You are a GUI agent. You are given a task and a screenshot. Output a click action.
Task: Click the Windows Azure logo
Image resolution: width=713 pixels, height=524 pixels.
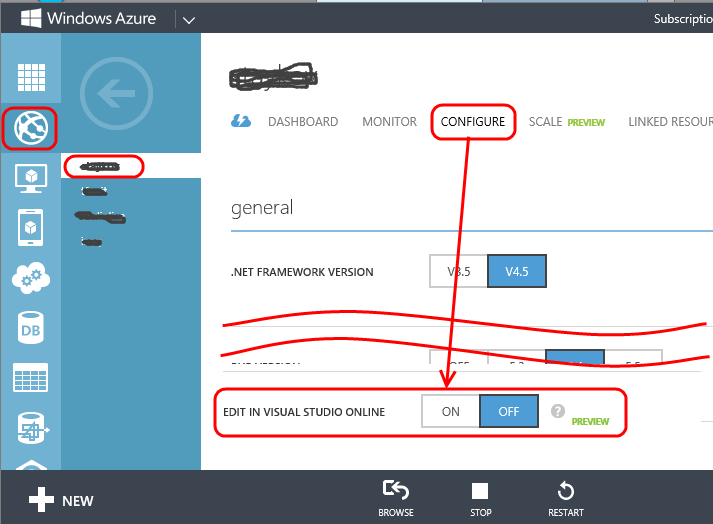88,19
